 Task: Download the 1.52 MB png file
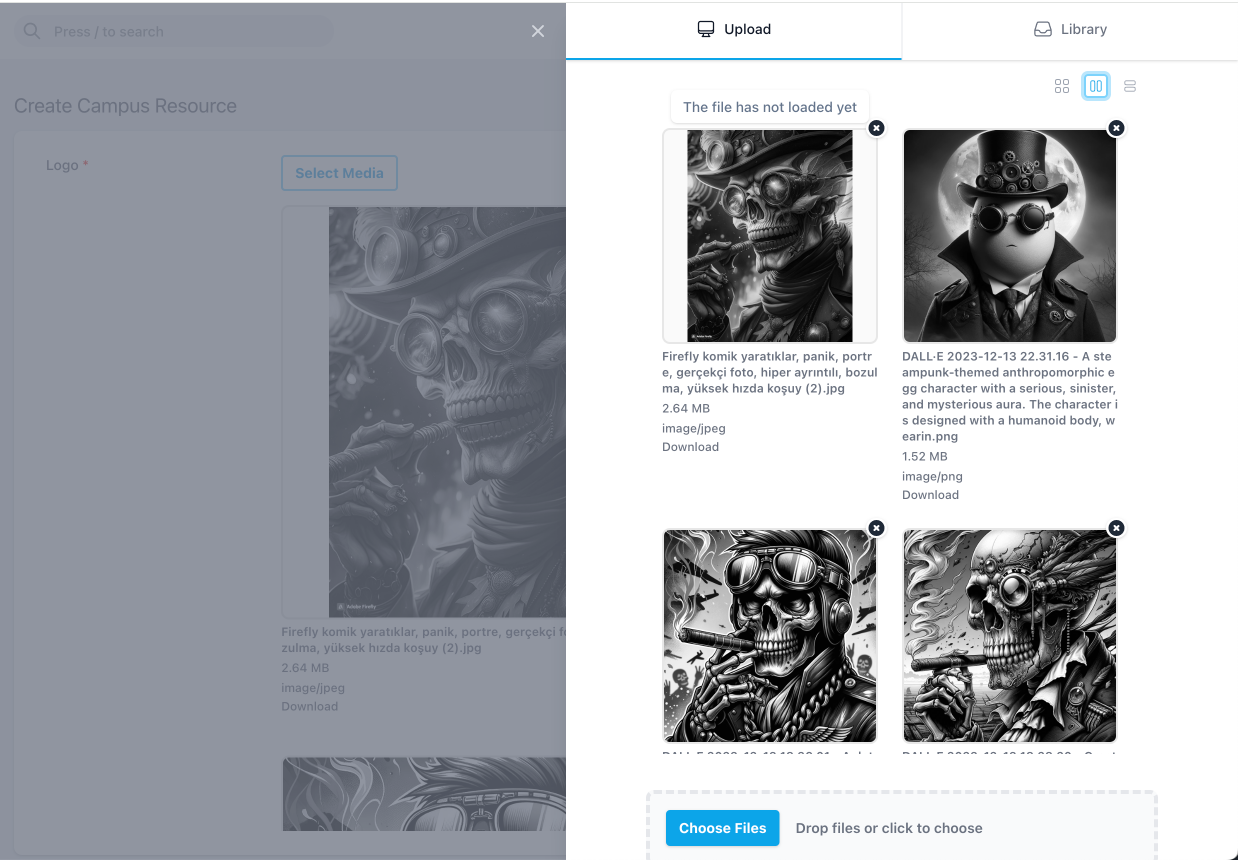pyautogui.click(x=930, y=495)
